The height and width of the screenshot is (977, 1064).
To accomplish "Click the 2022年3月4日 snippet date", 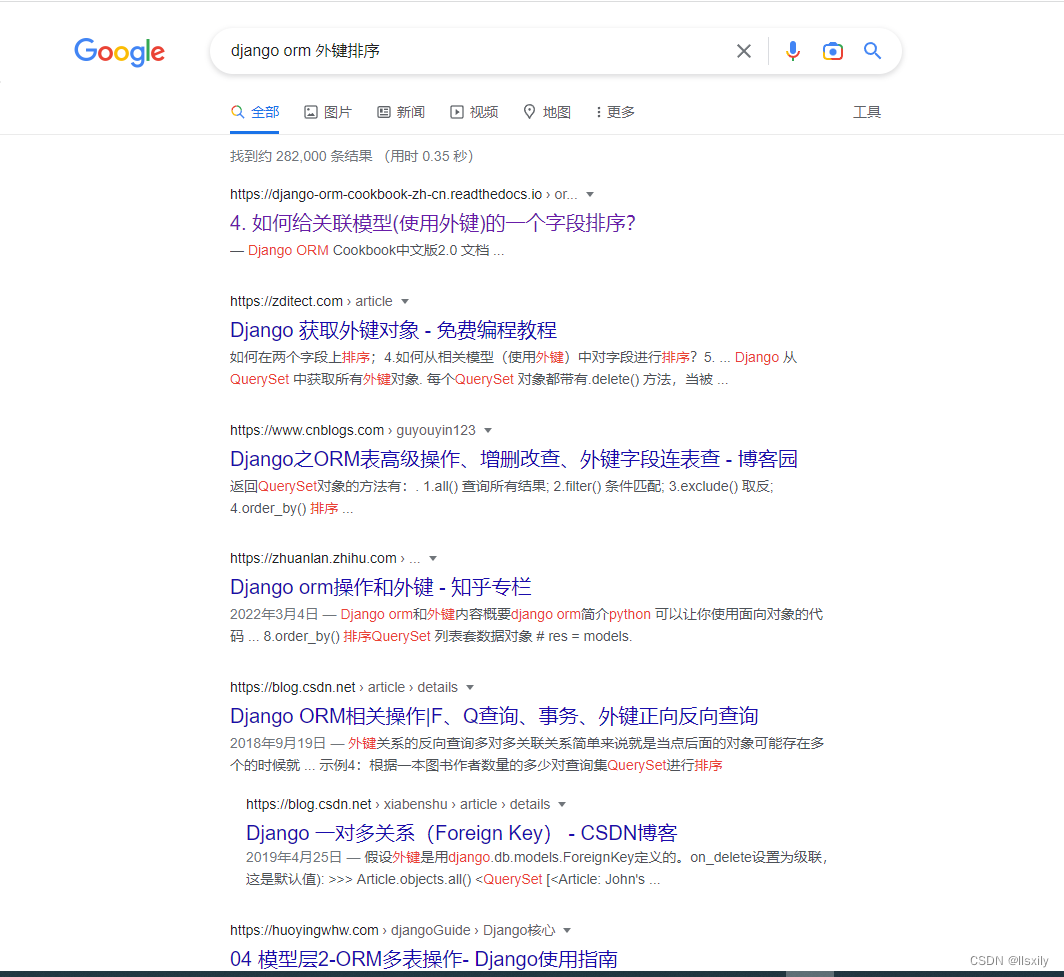I will coord(274,614).
